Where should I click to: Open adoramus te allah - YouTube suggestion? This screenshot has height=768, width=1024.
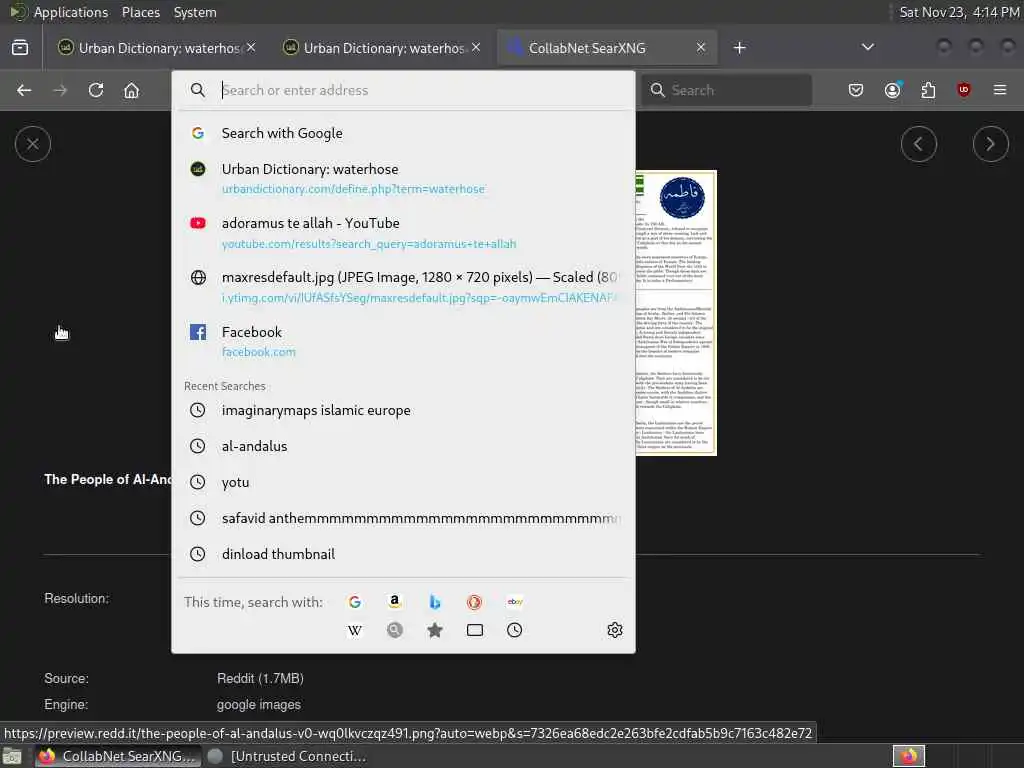point(403,232)
